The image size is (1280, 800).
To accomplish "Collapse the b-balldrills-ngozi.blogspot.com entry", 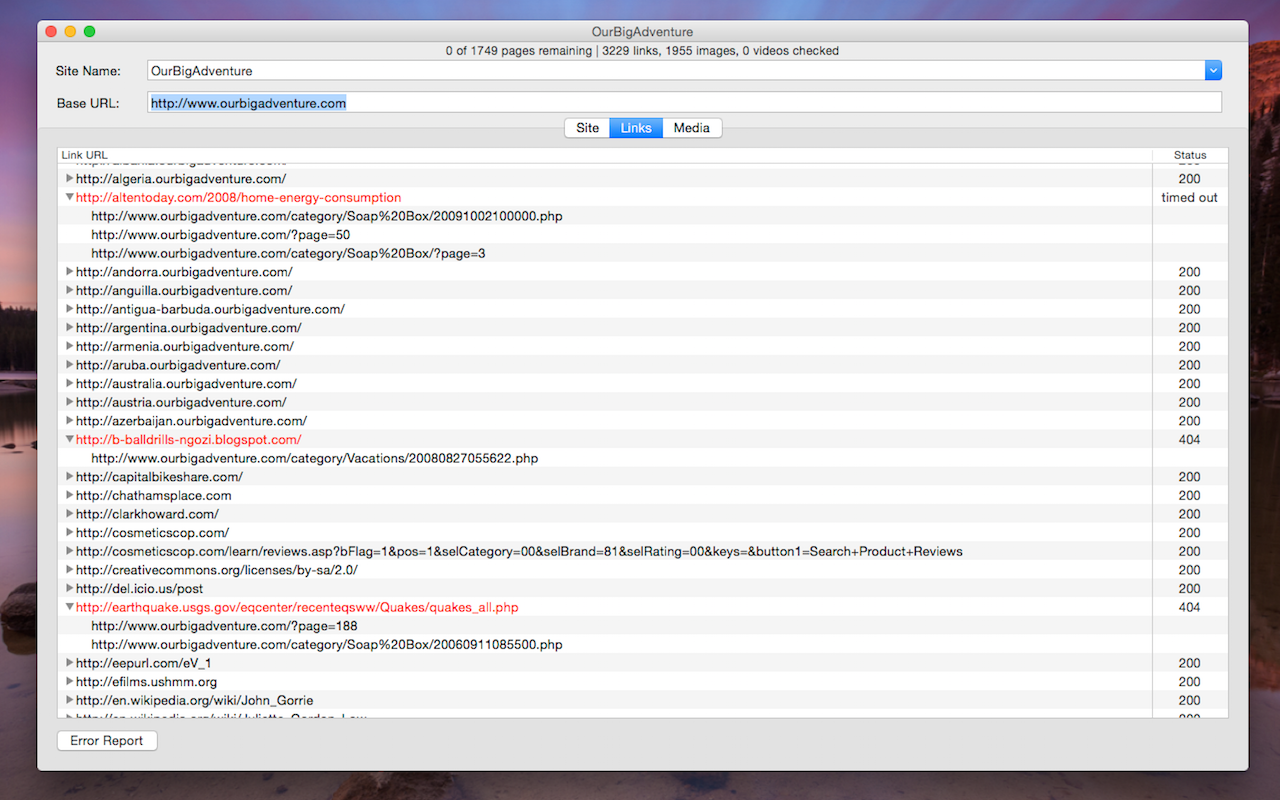I will [x=69, y=439].
